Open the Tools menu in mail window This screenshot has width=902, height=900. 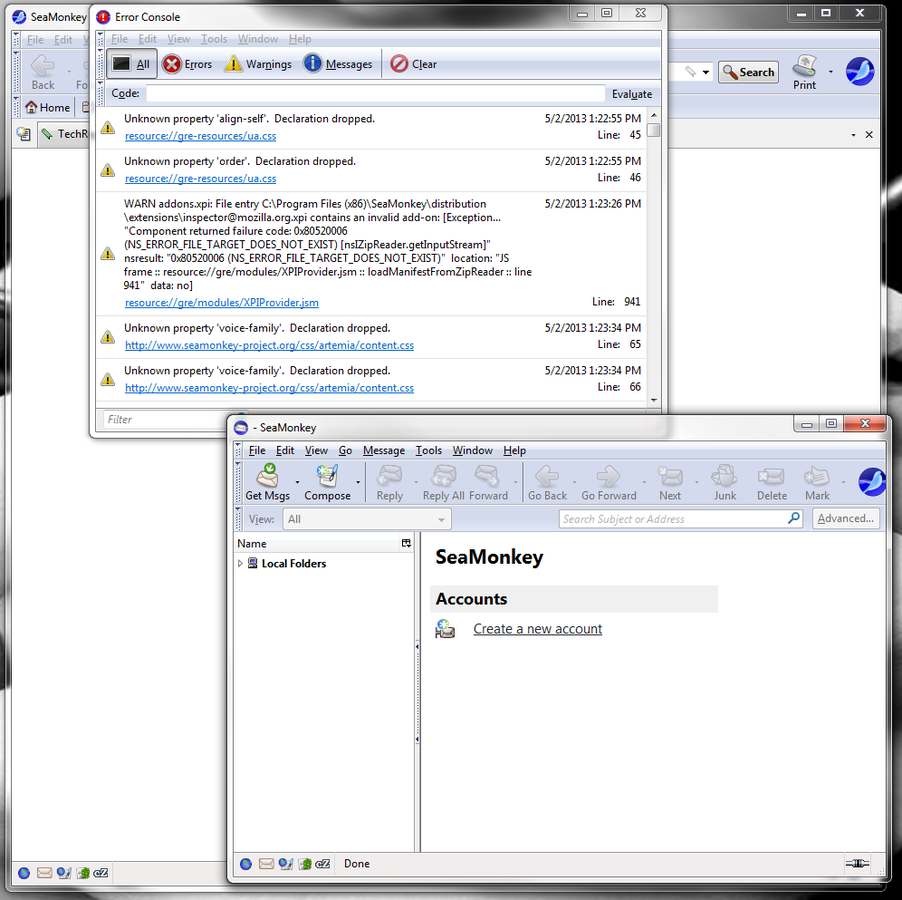click(x=429, y=450)
